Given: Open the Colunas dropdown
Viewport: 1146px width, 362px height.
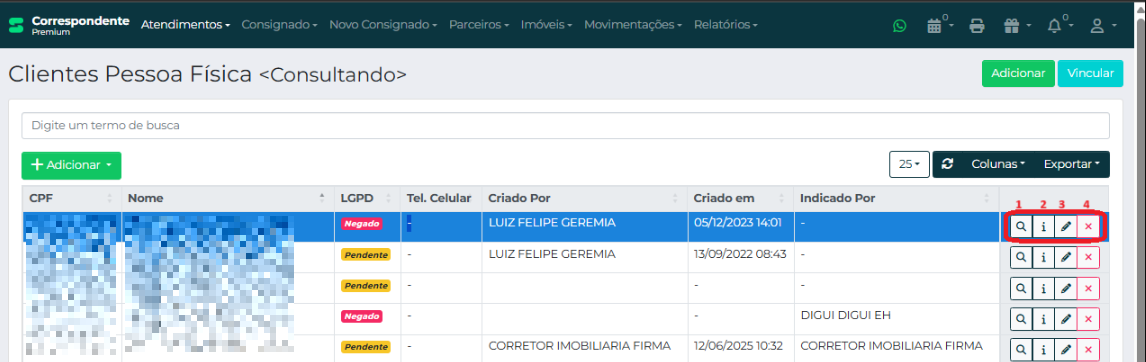Looking at the screenshot, I should coord(998,164).
